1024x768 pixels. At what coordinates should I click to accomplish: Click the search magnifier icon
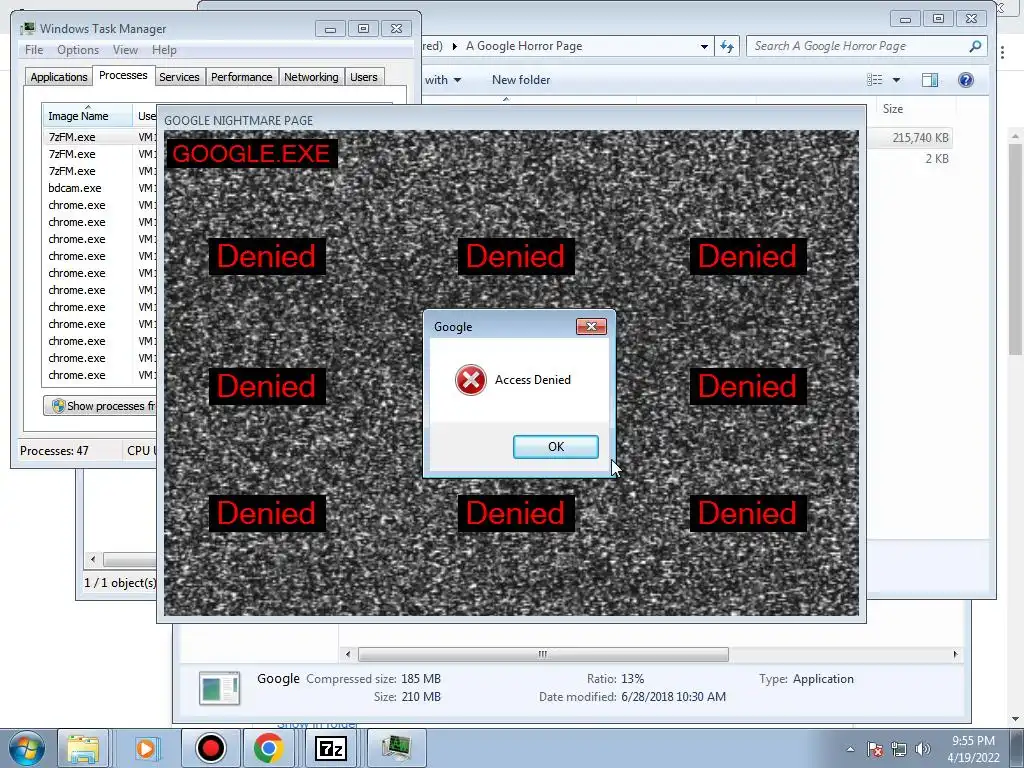pyautogui.click(x=975, y=46)
